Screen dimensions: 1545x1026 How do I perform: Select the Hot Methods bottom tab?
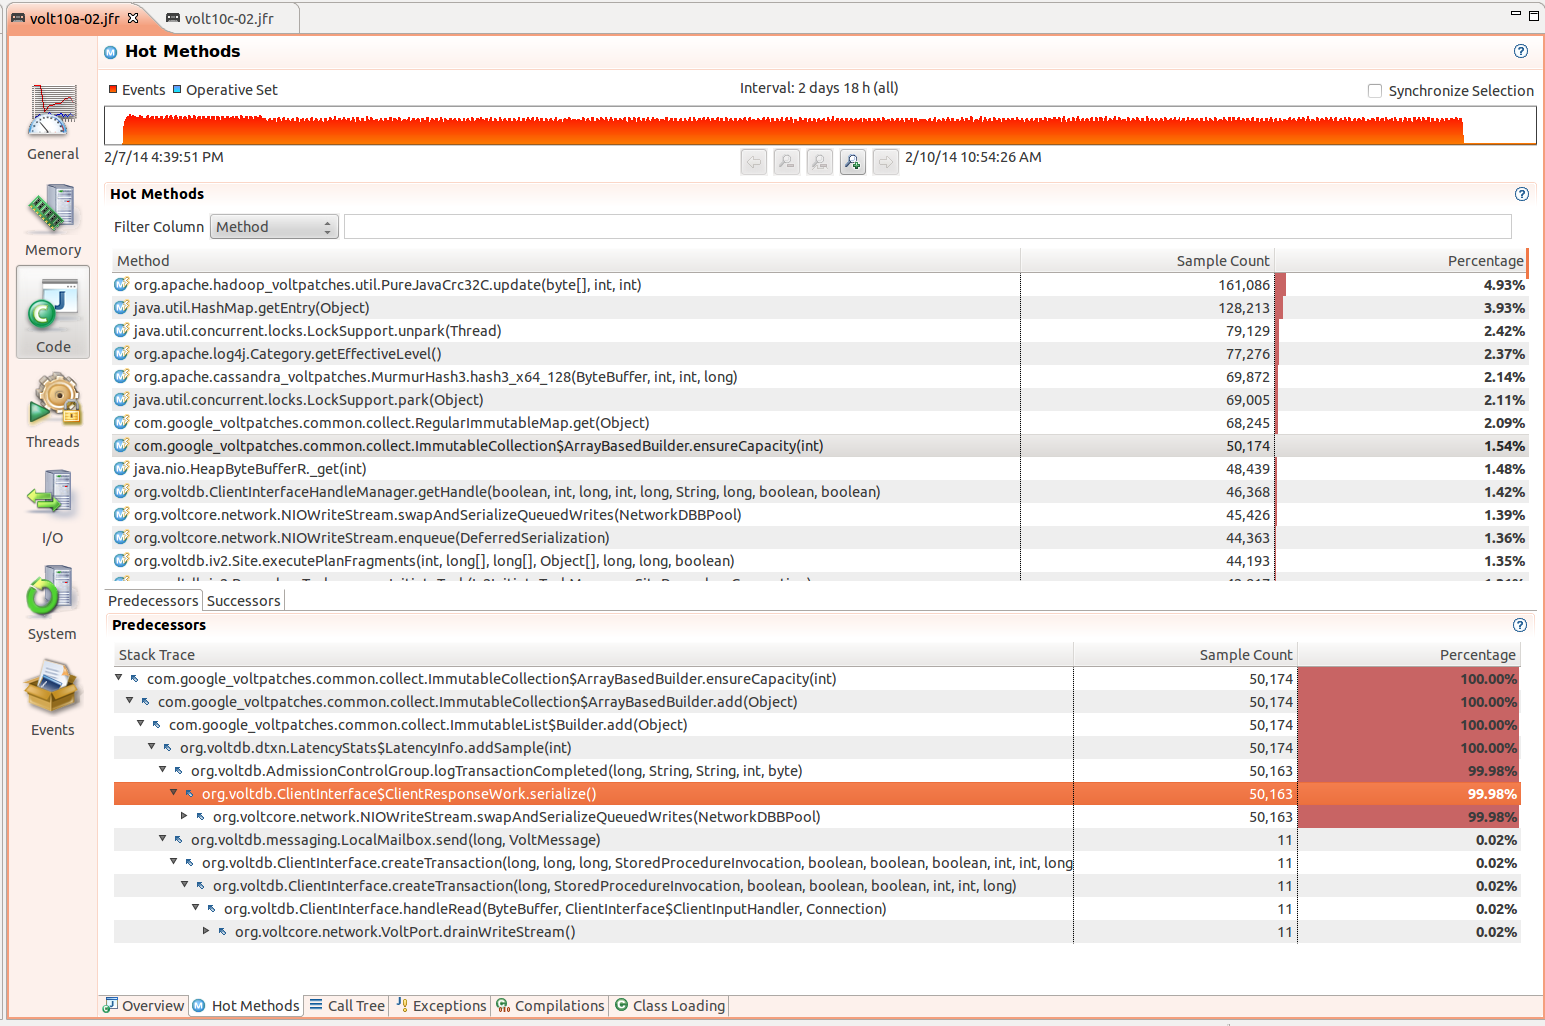pos(246,1006)
